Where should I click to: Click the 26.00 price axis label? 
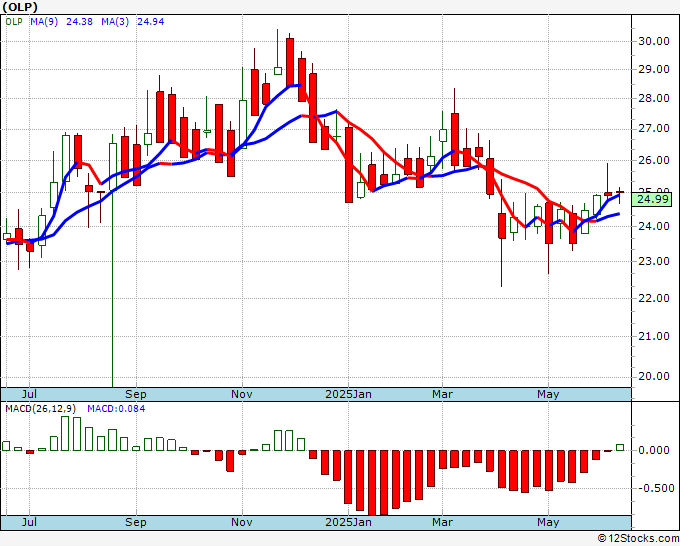point(654,160)
